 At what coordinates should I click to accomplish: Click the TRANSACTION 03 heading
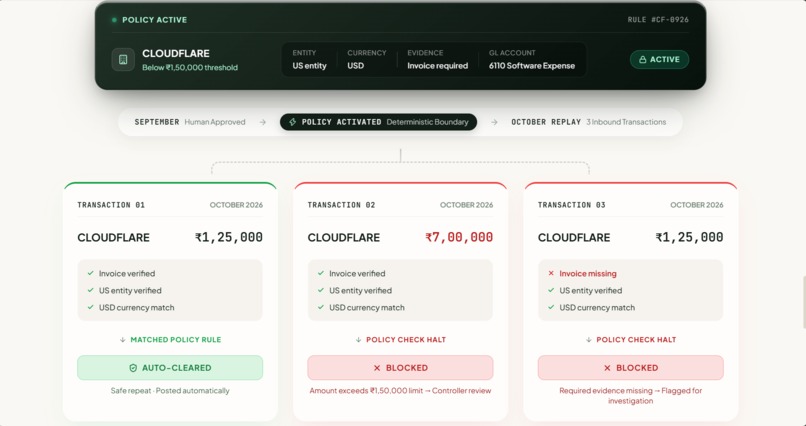572,205
